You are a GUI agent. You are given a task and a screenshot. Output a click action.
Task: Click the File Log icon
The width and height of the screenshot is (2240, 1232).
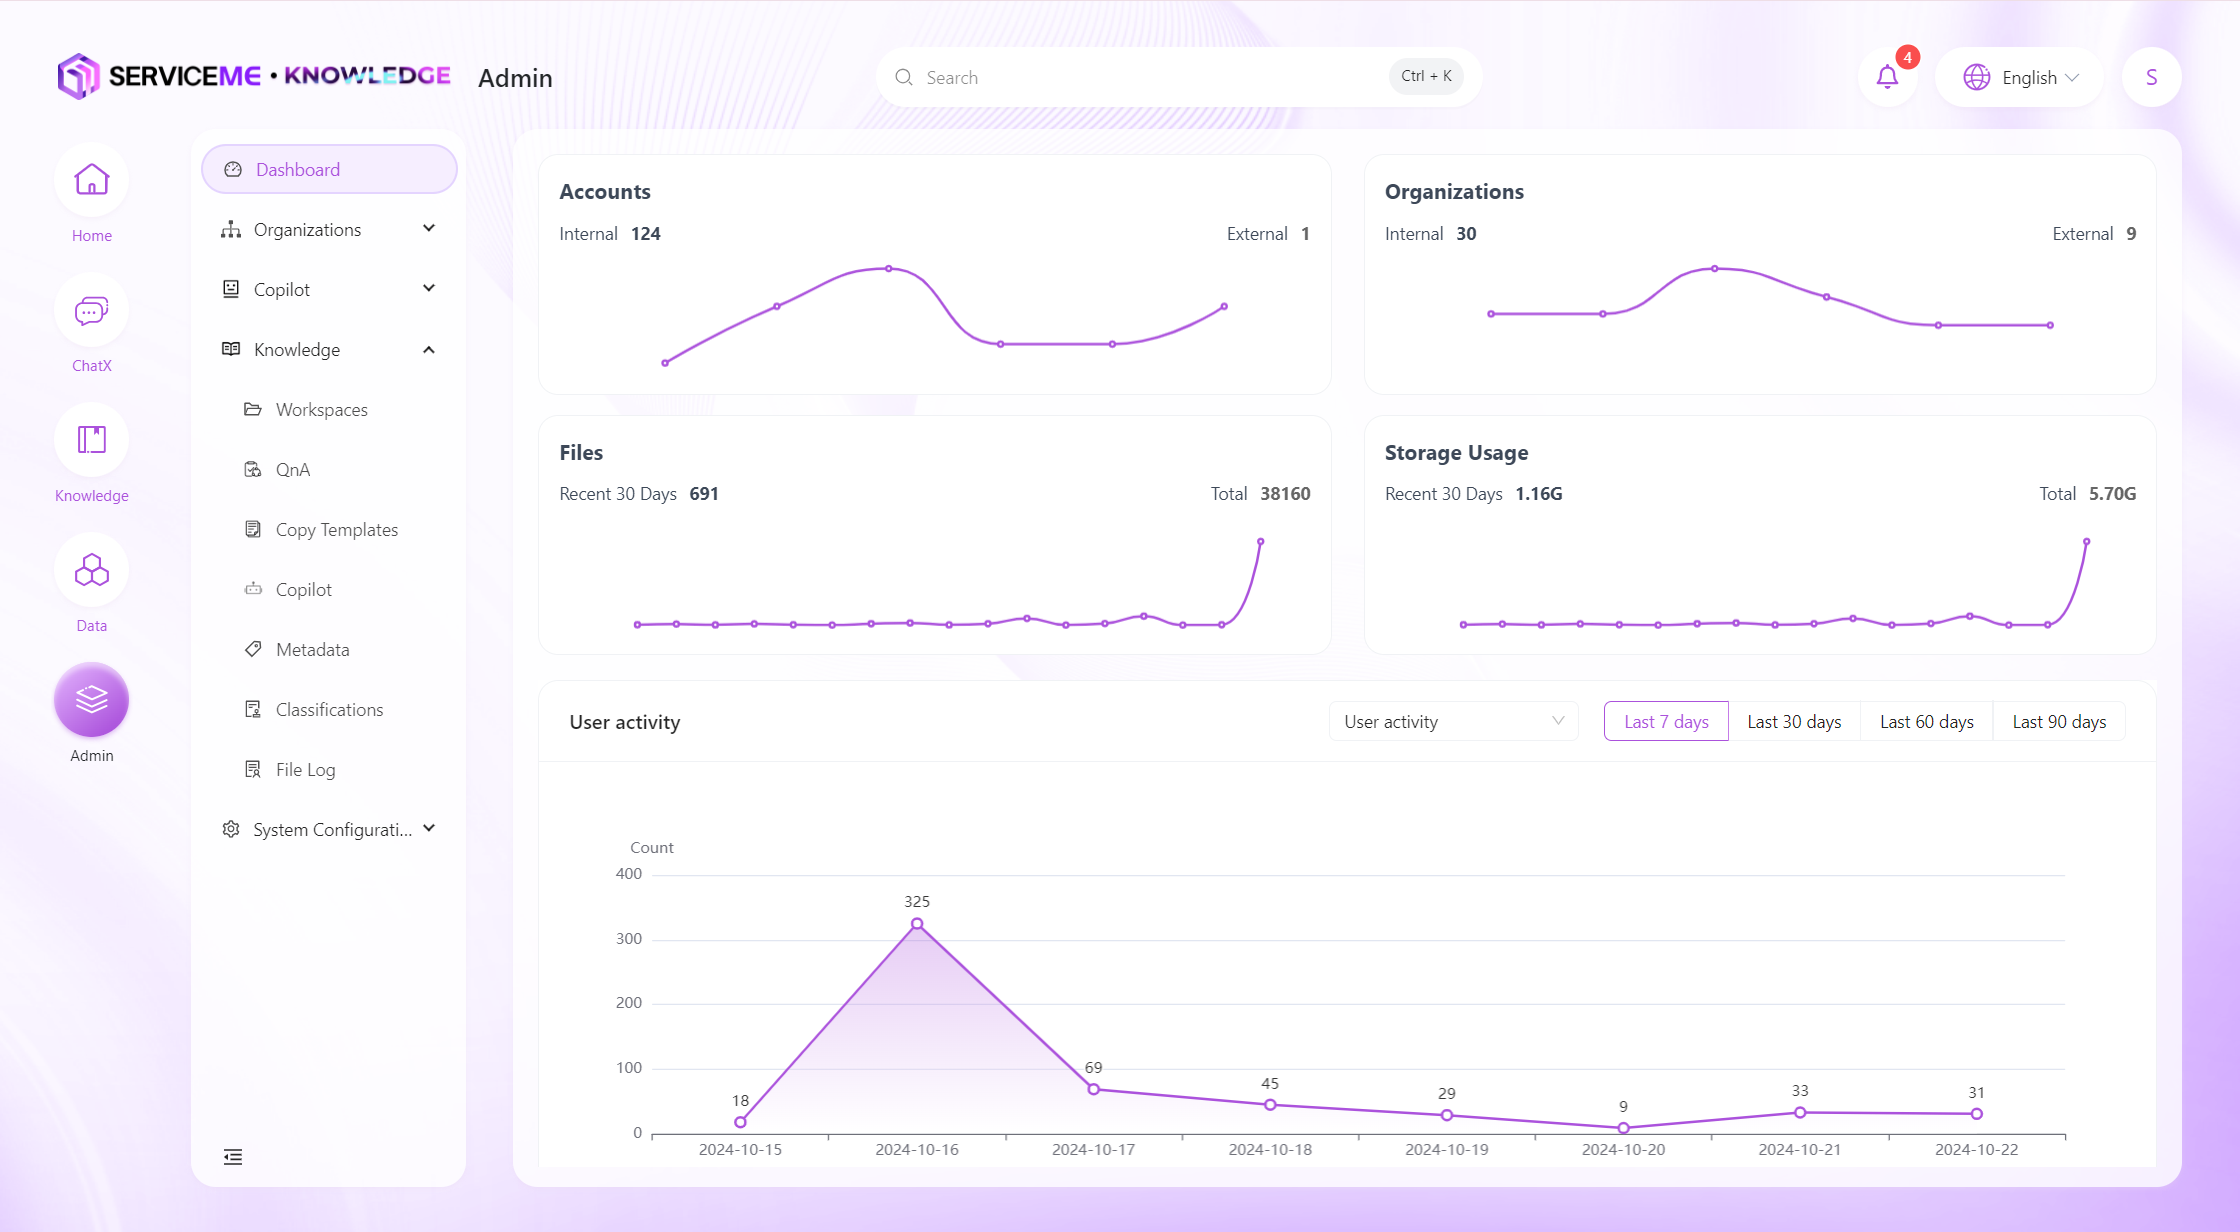(x=253, y=770)
